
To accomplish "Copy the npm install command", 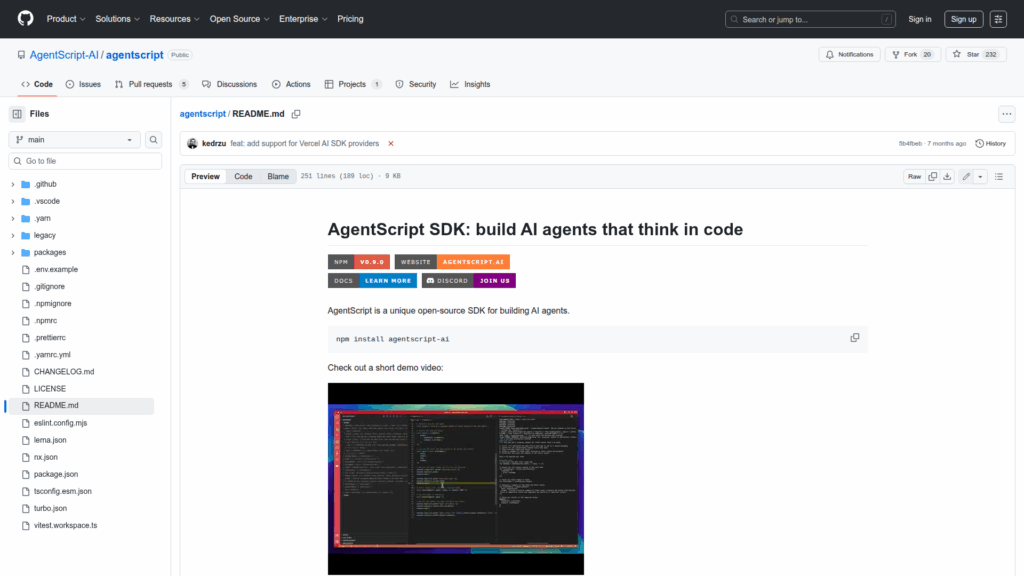I will pos(854,338).
